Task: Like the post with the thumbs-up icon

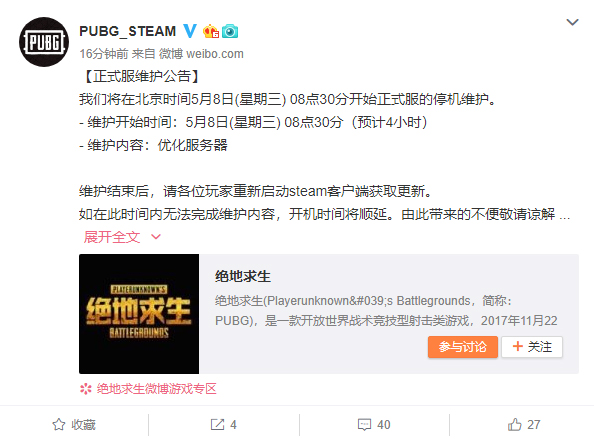Action: pos(514,424)
